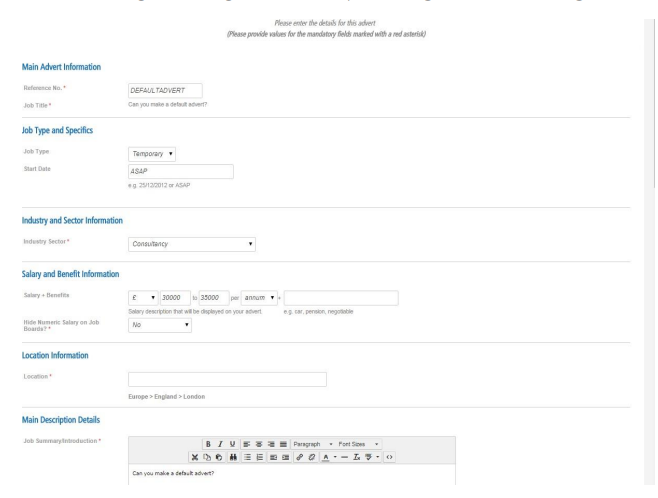Align text left in the editor

247,444
